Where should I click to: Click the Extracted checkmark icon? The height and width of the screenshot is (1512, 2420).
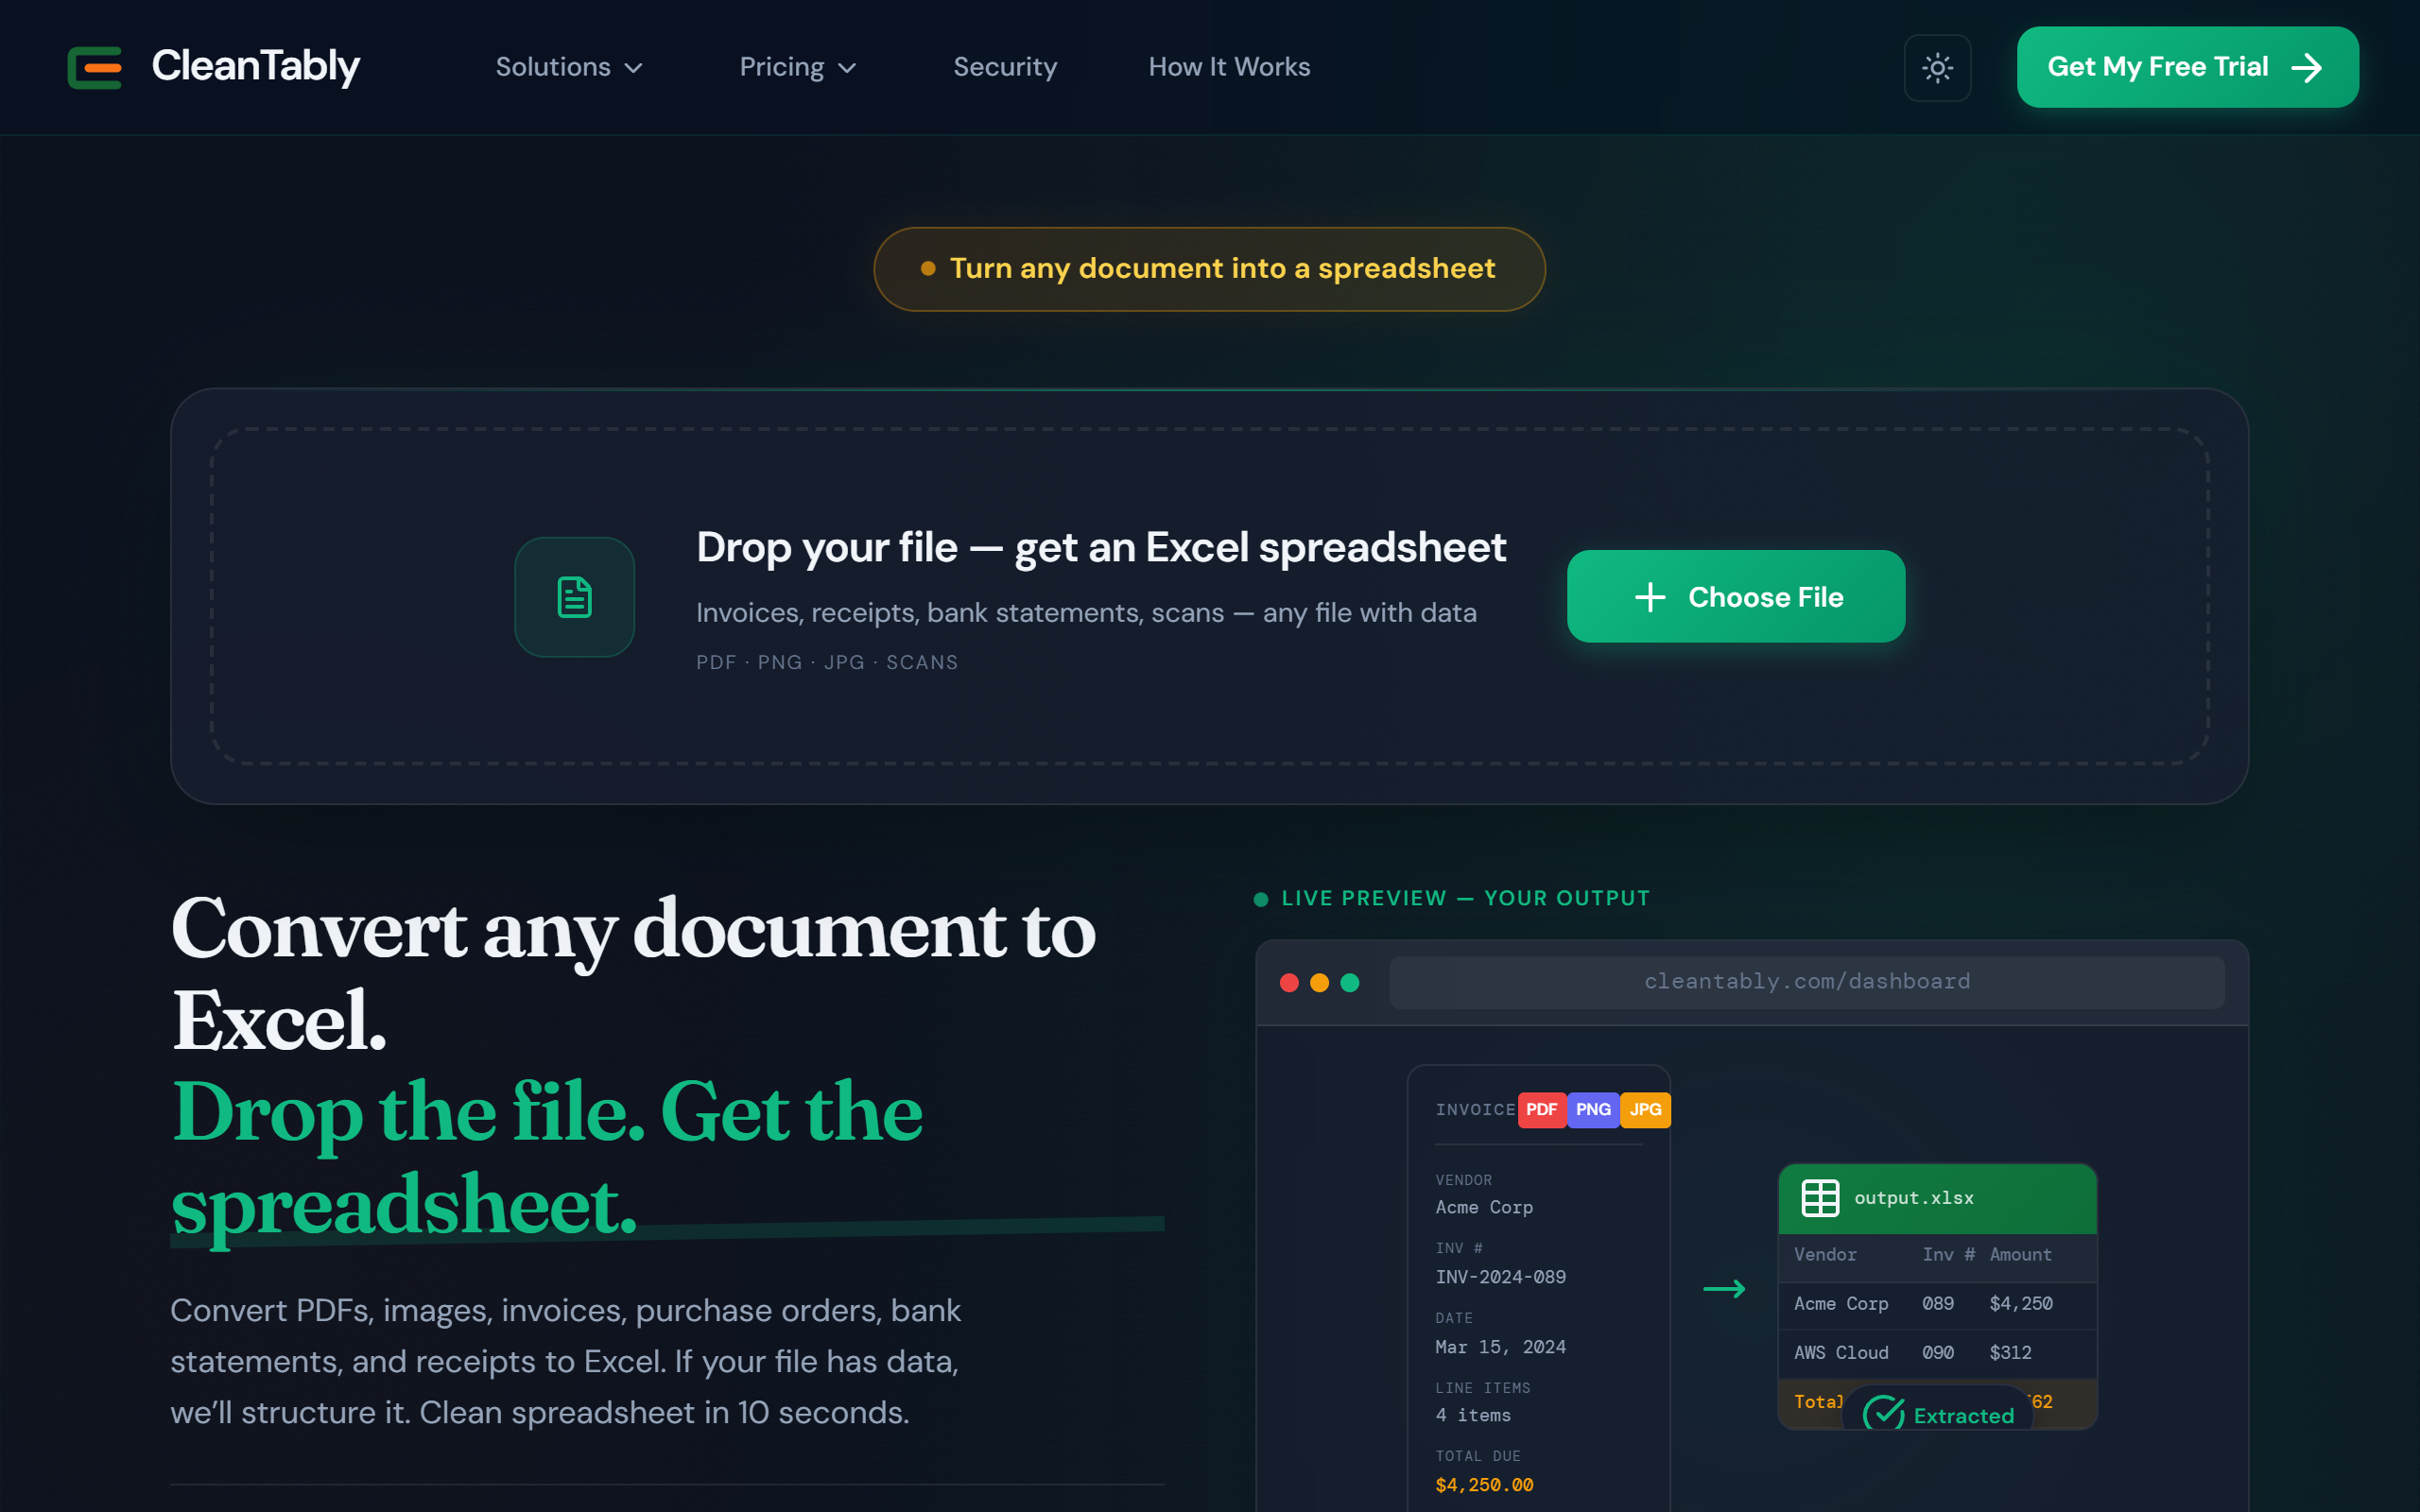1884,1414
